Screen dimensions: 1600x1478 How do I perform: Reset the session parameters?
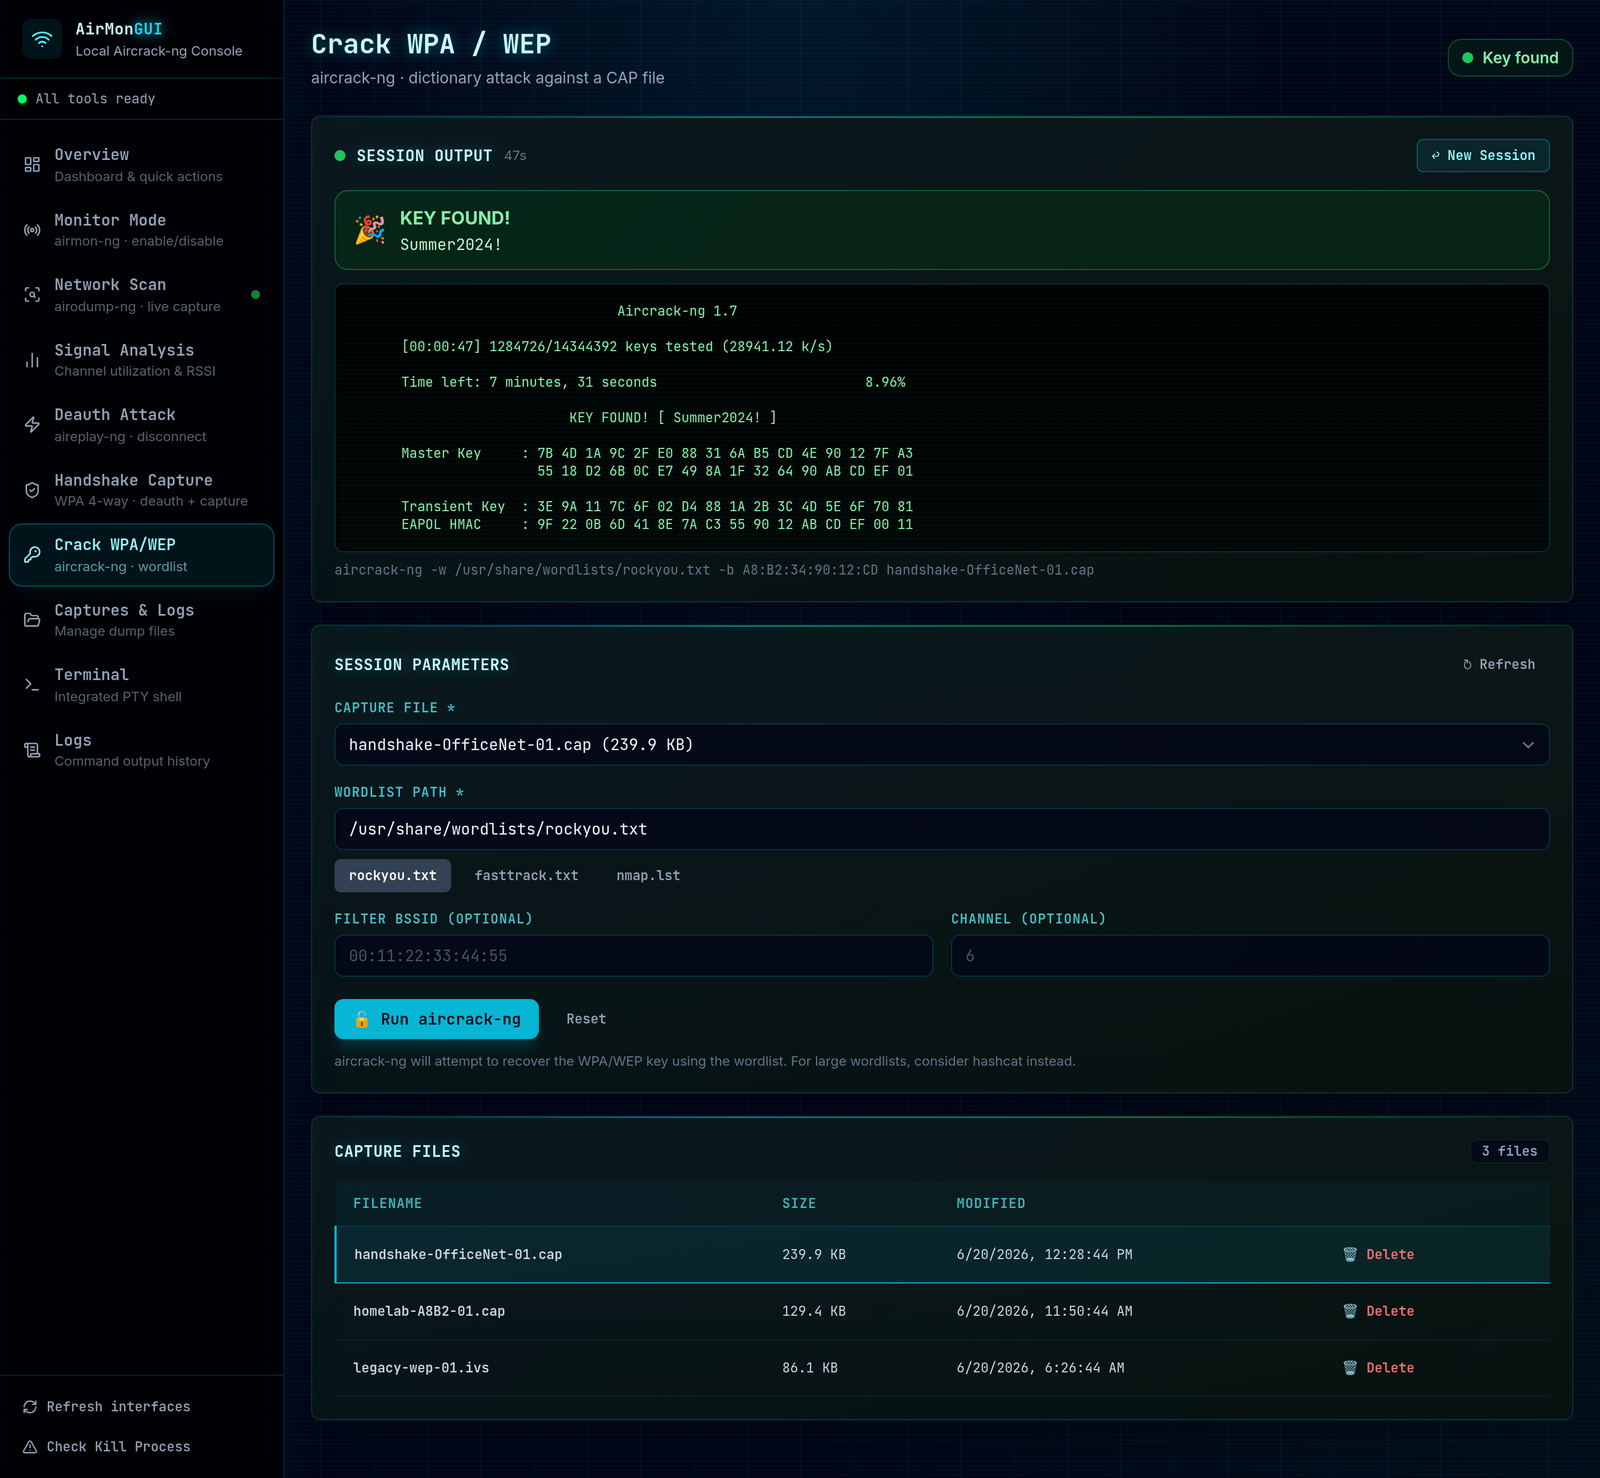click(586, 1019)
